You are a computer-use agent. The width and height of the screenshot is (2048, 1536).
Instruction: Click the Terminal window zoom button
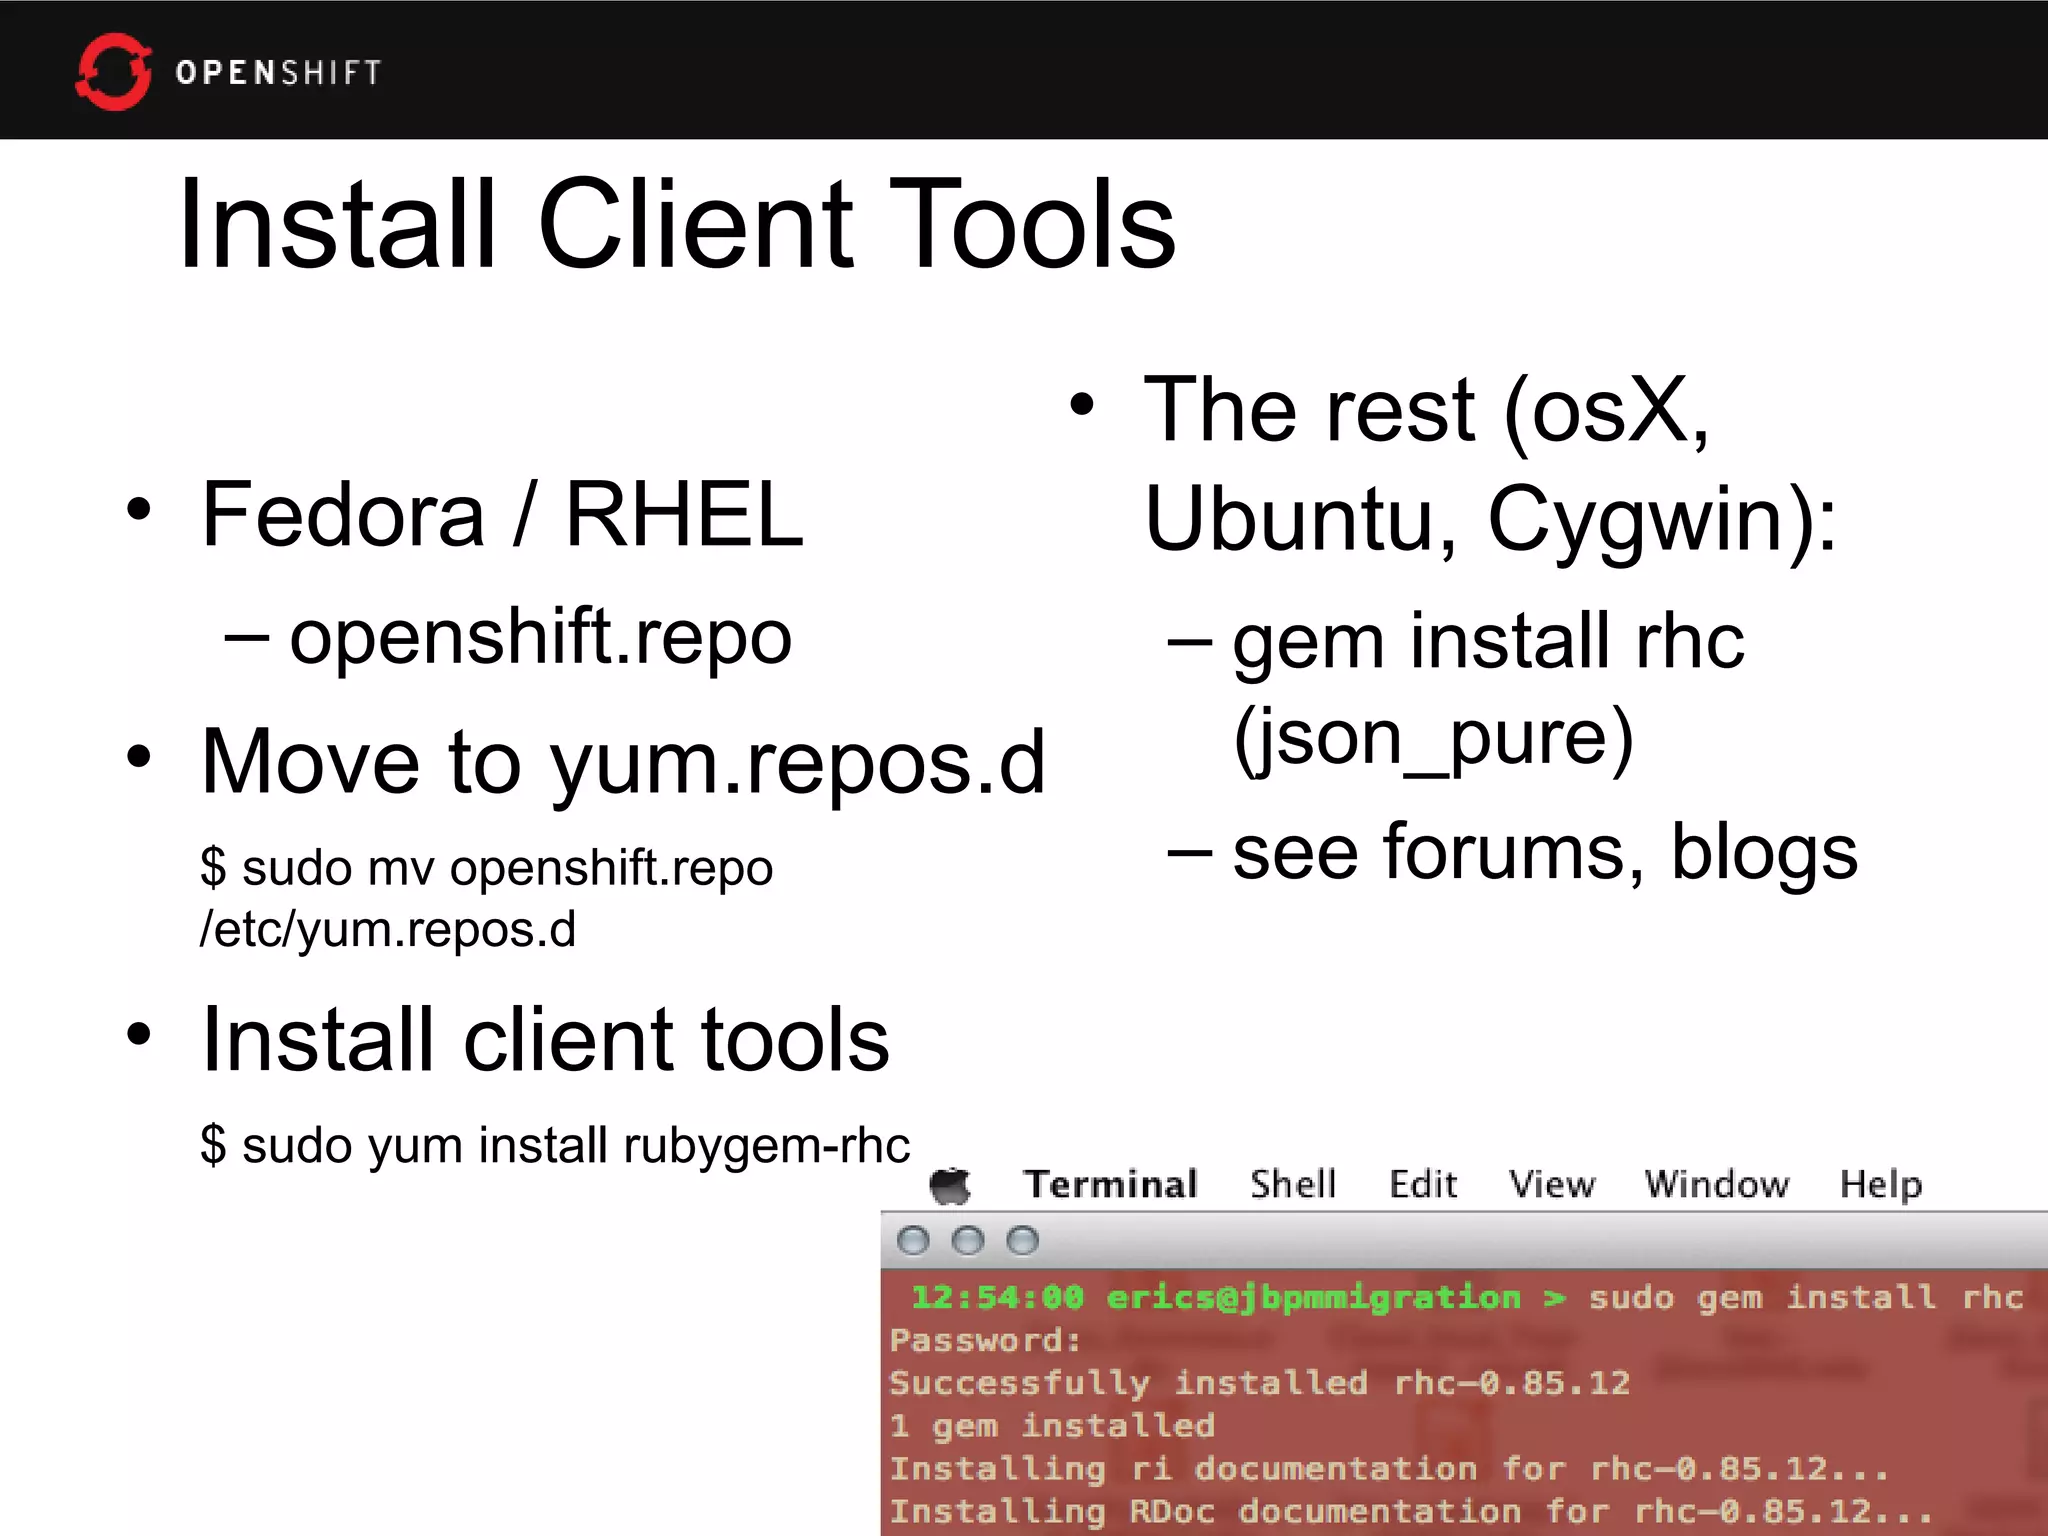1022,1241
